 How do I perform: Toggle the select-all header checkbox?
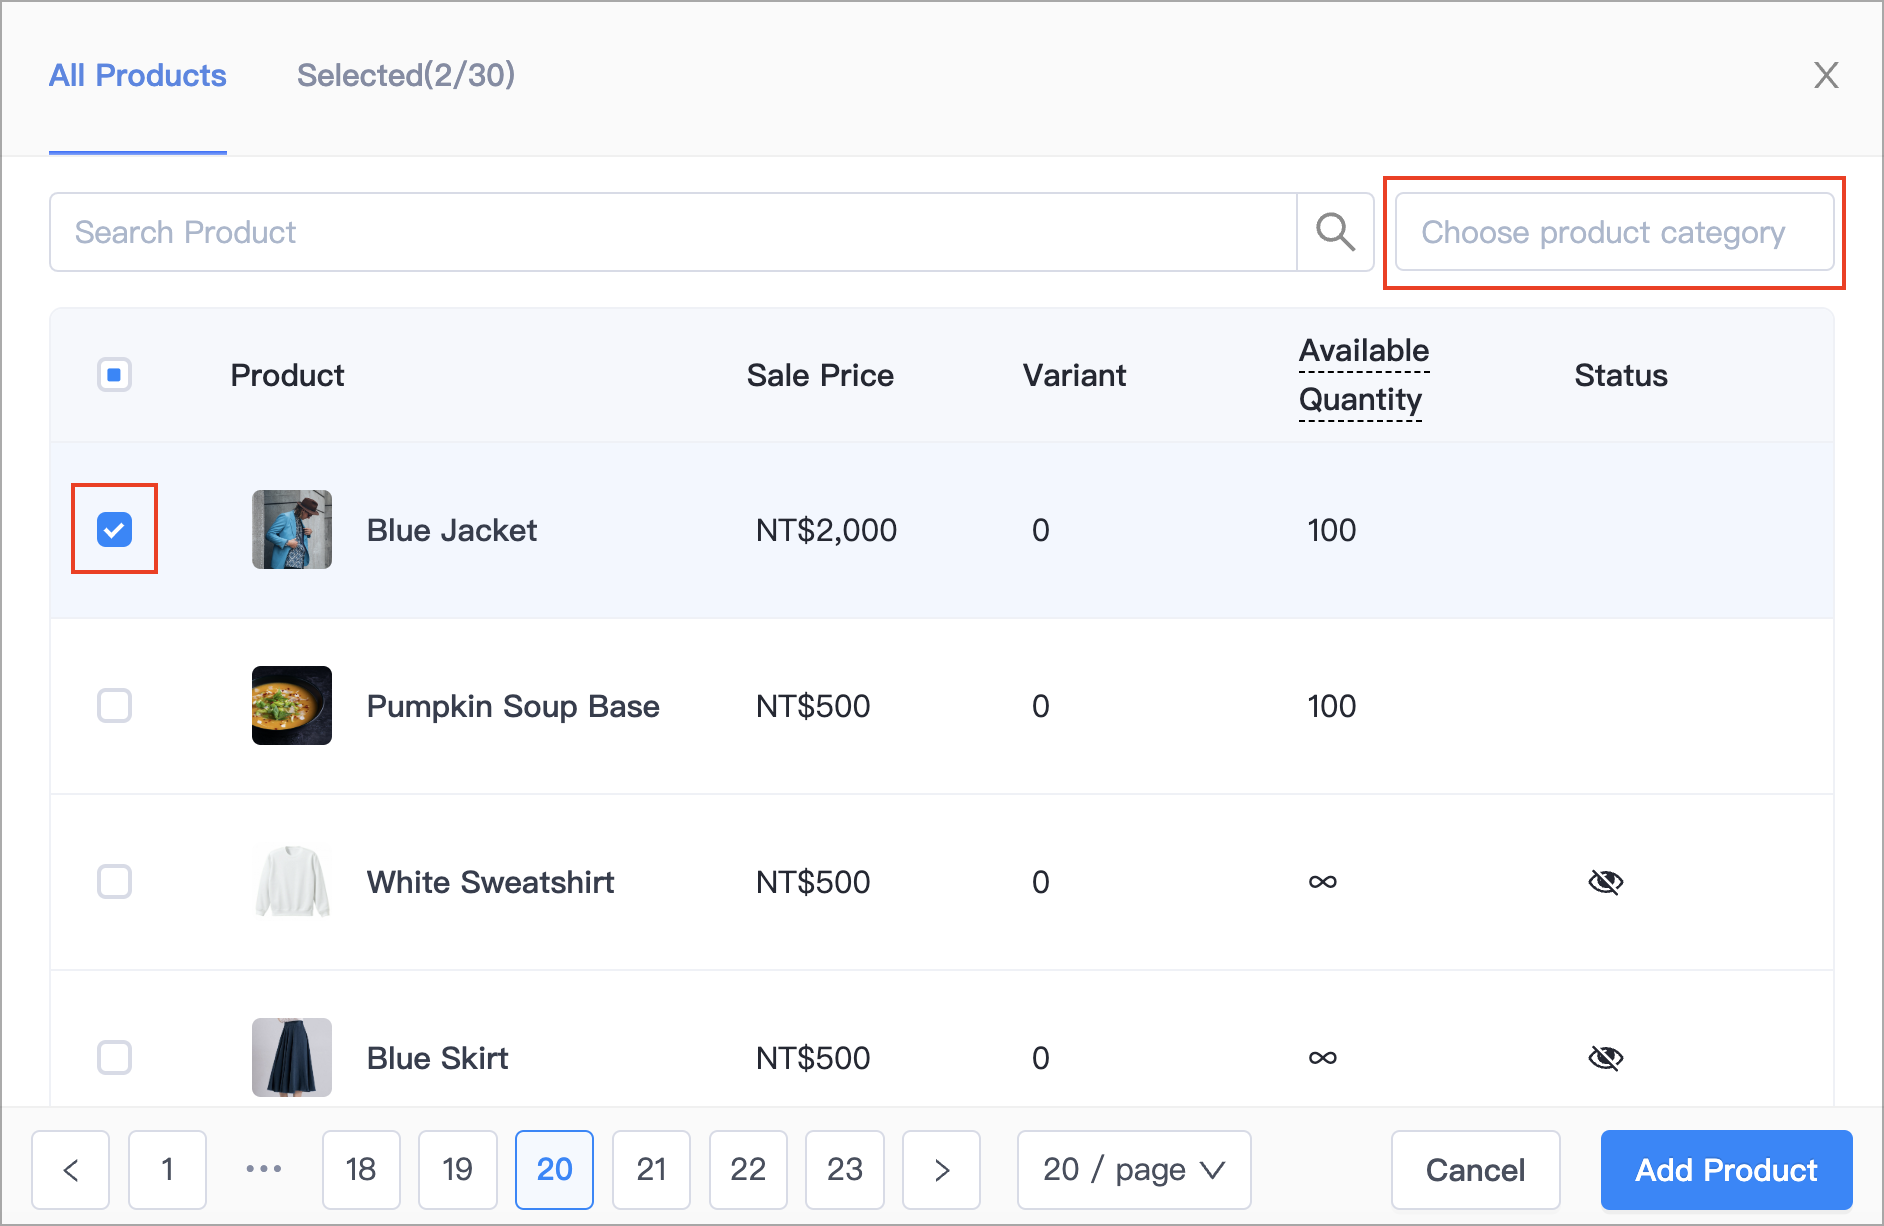pyautogui.click(x=114, y=375)
